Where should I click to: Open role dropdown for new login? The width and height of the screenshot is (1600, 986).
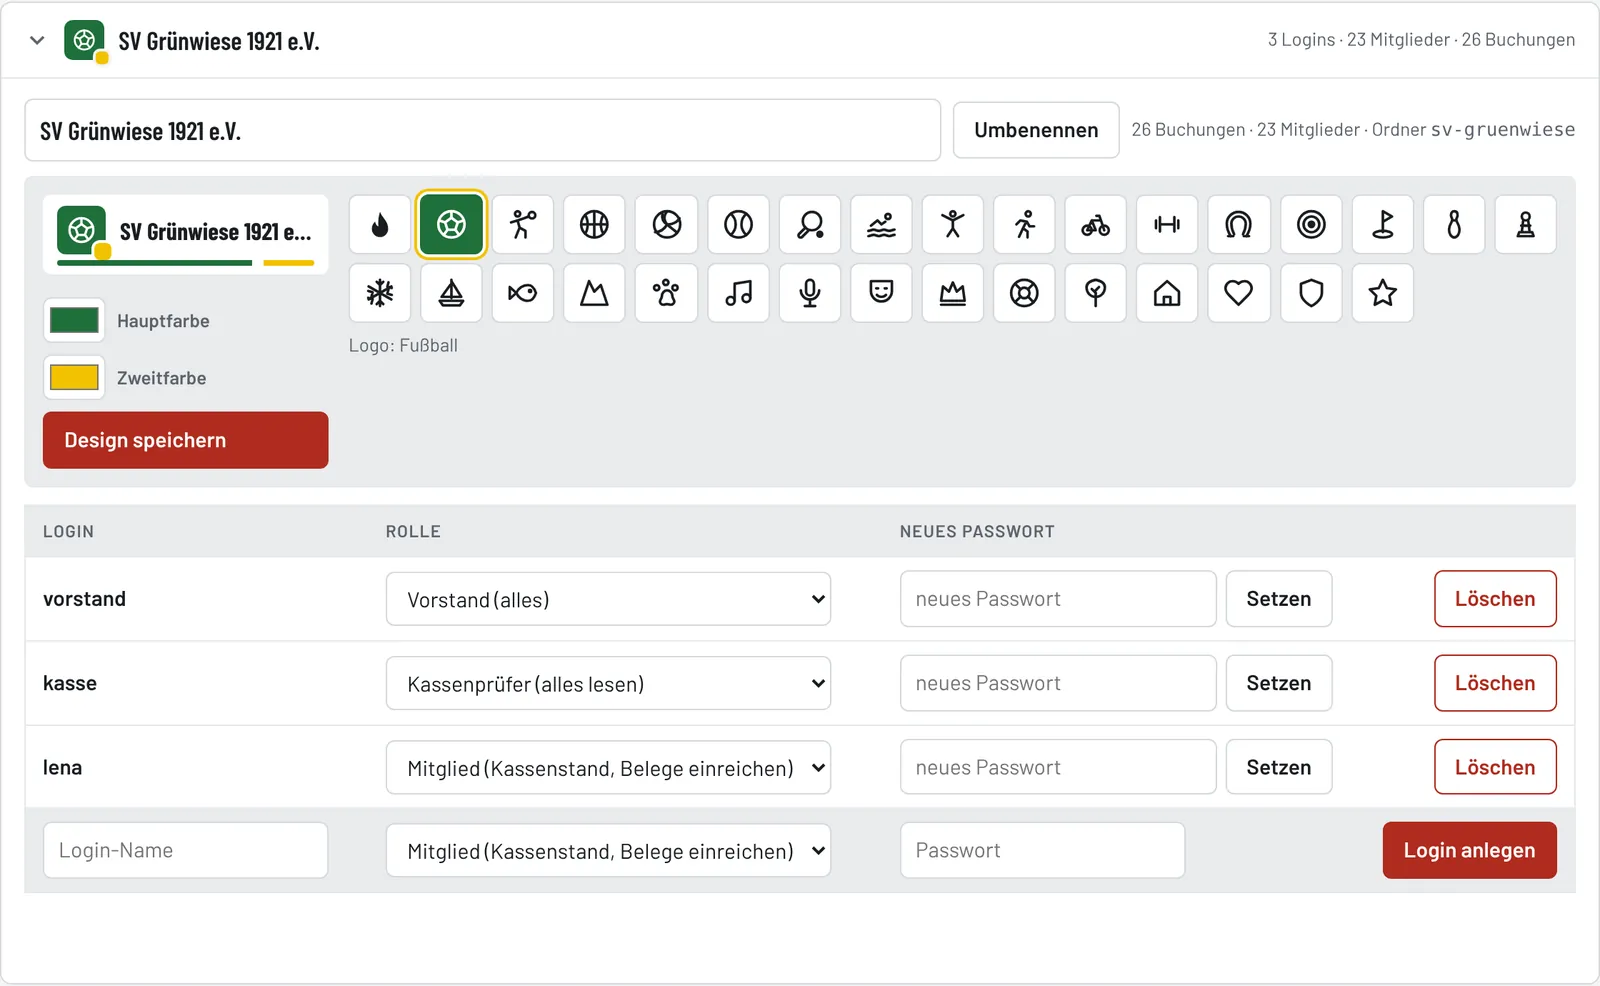(x=608, y=850)
